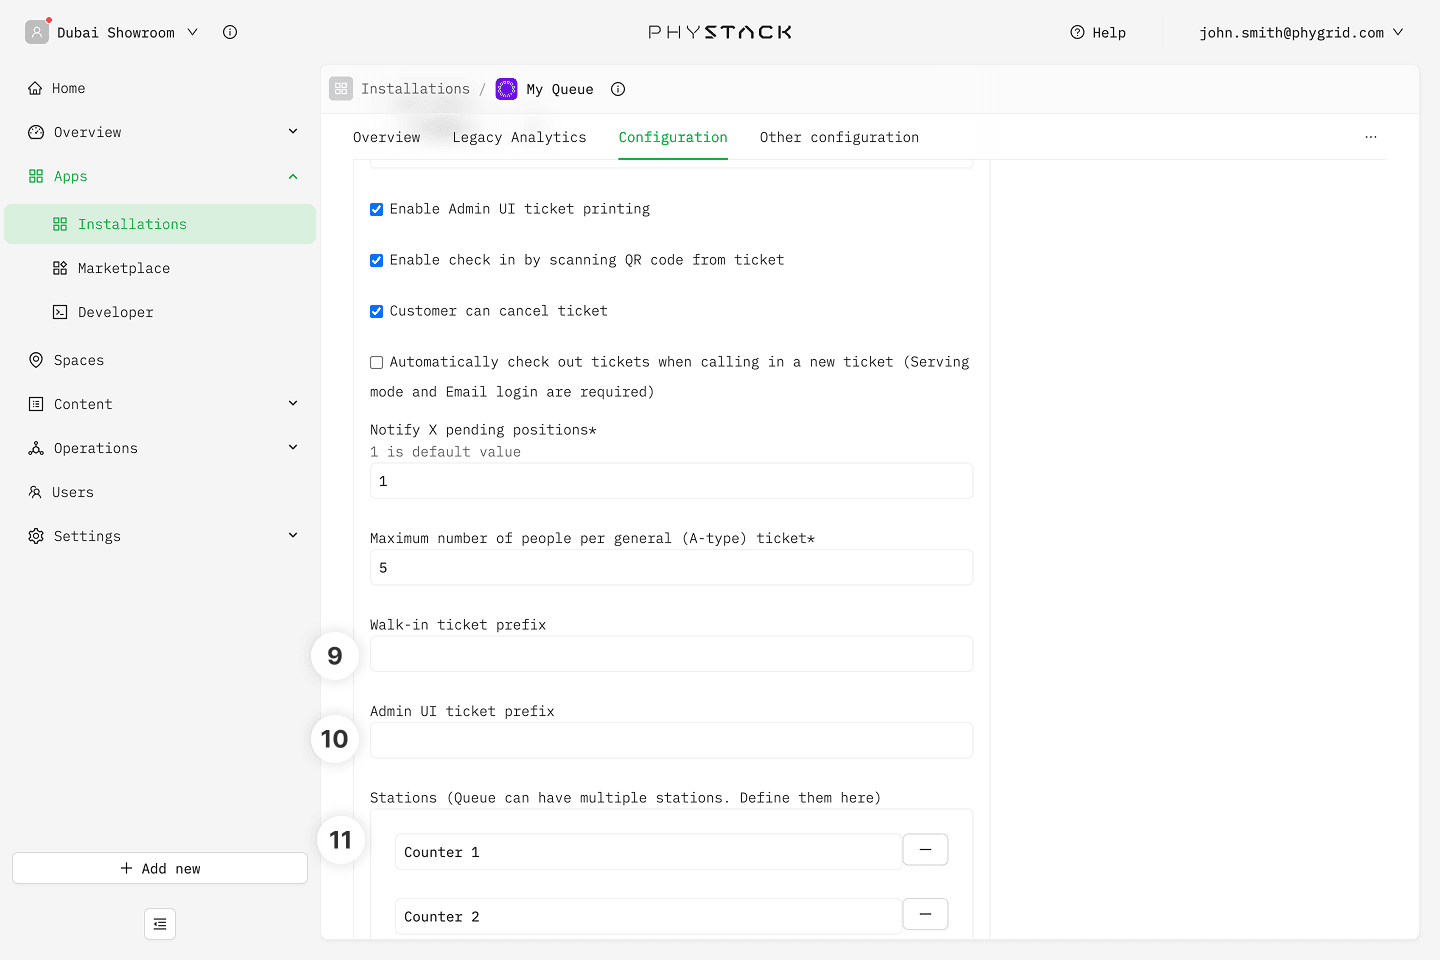1440x960 pixels.
Task: Collapse the Apps sidebar section
Action: 293,177
